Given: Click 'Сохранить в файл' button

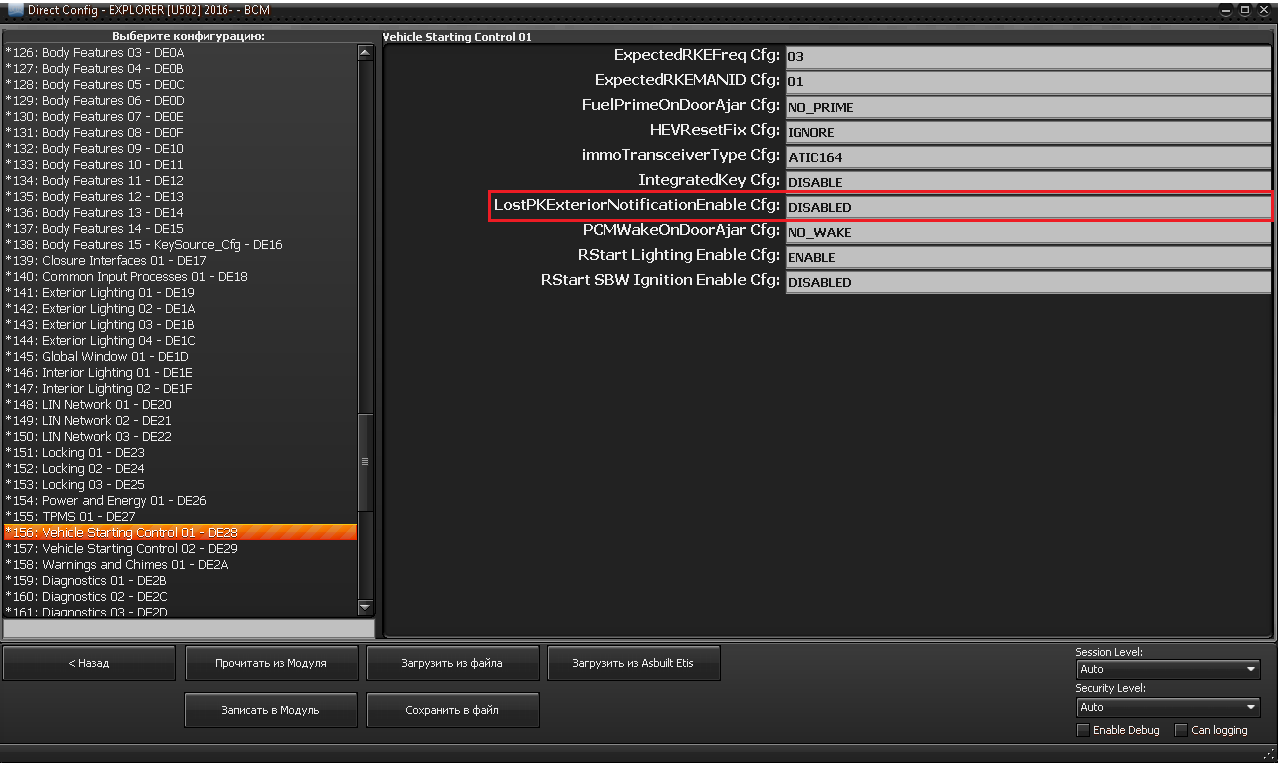Looking at the screenshot, I should [452, 710].
